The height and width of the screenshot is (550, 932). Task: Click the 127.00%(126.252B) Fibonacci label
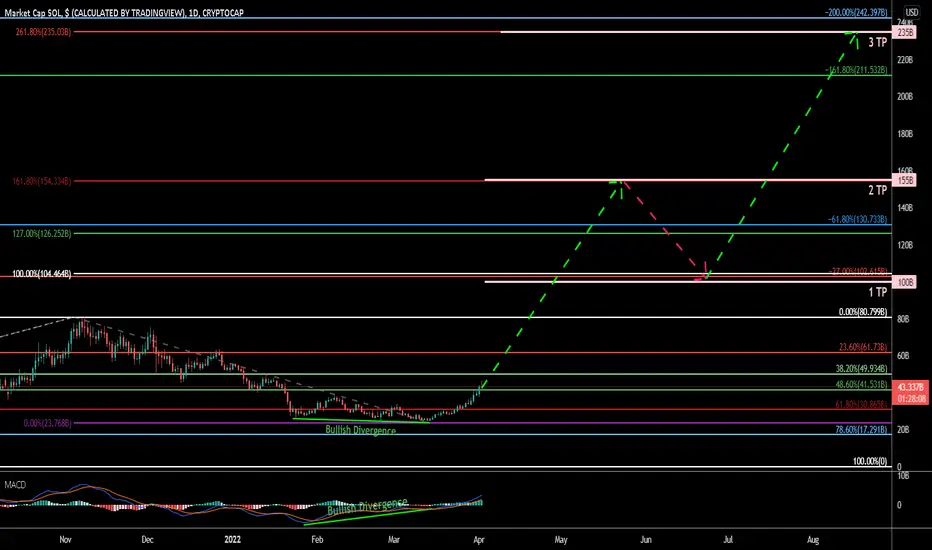tap(42, 234)
